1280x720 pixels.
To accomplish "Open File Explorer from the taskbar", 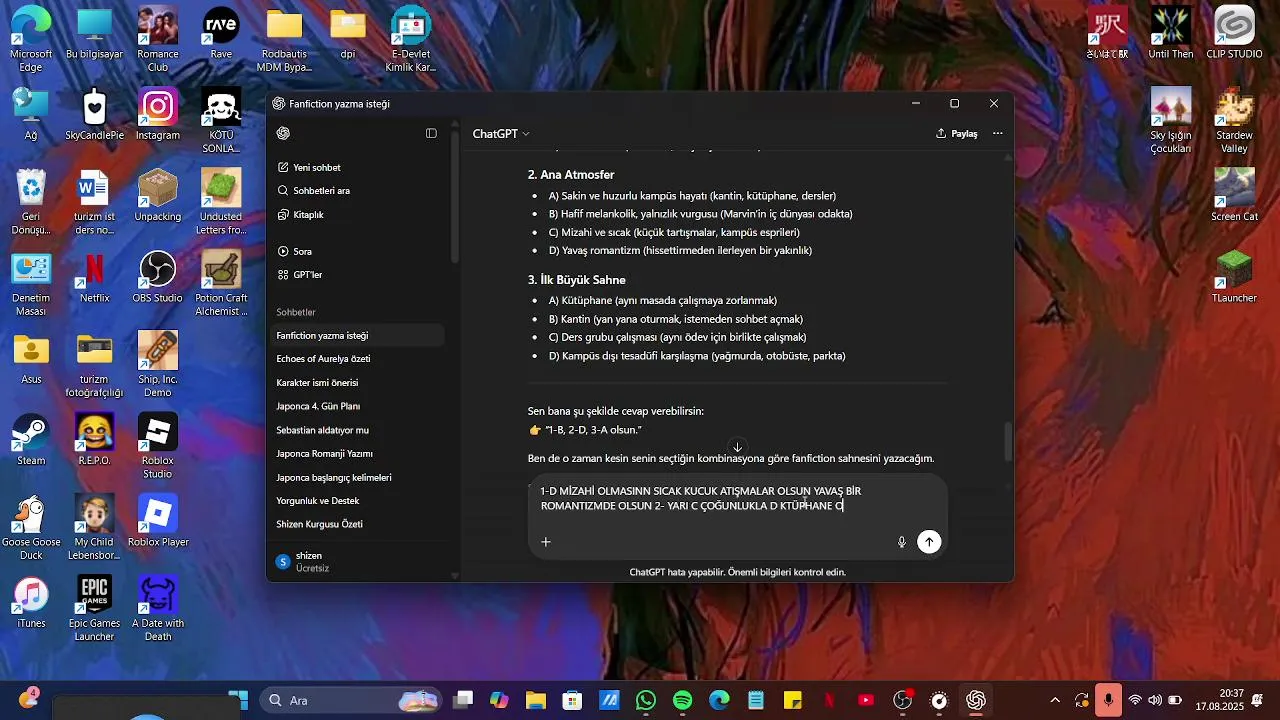I will pyautogui.click(x=536, y=700).
